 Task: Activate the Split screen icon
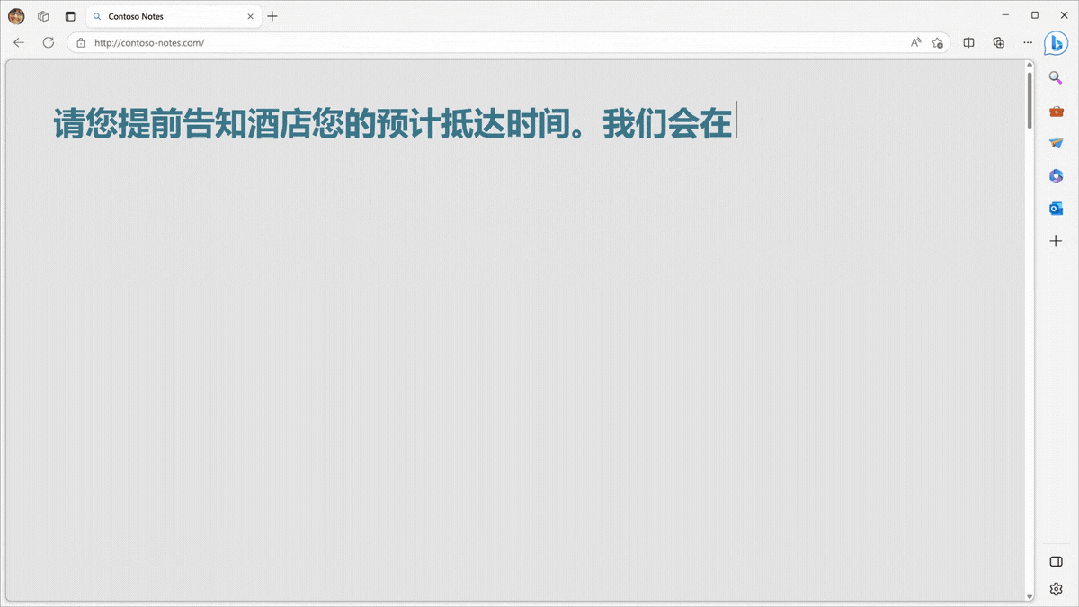(967, 42)
